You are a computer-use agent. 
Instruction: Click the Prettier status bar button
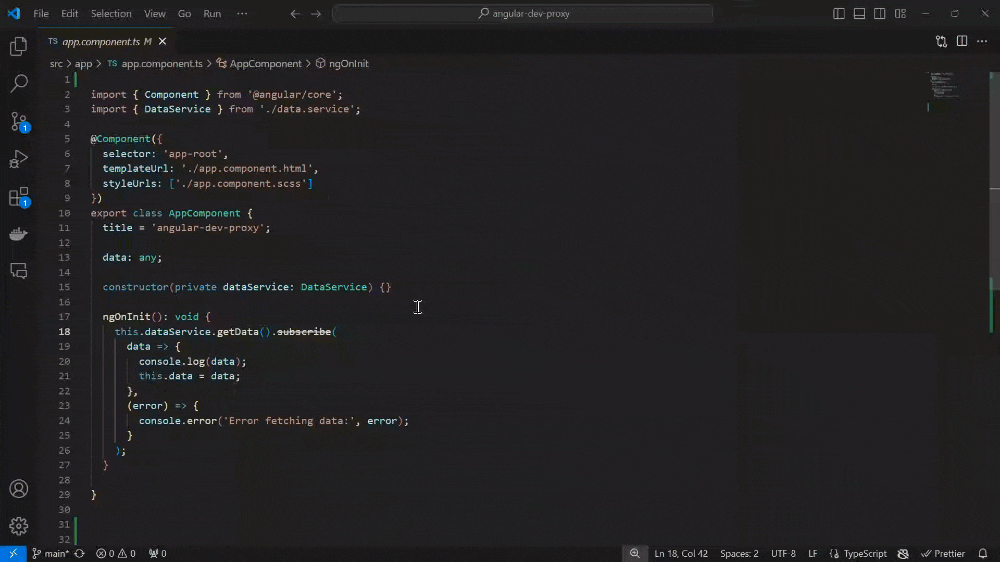(943, 553)
